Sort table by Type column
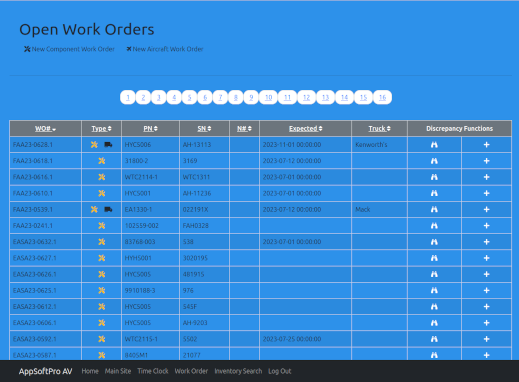 (x=101, y=129)
